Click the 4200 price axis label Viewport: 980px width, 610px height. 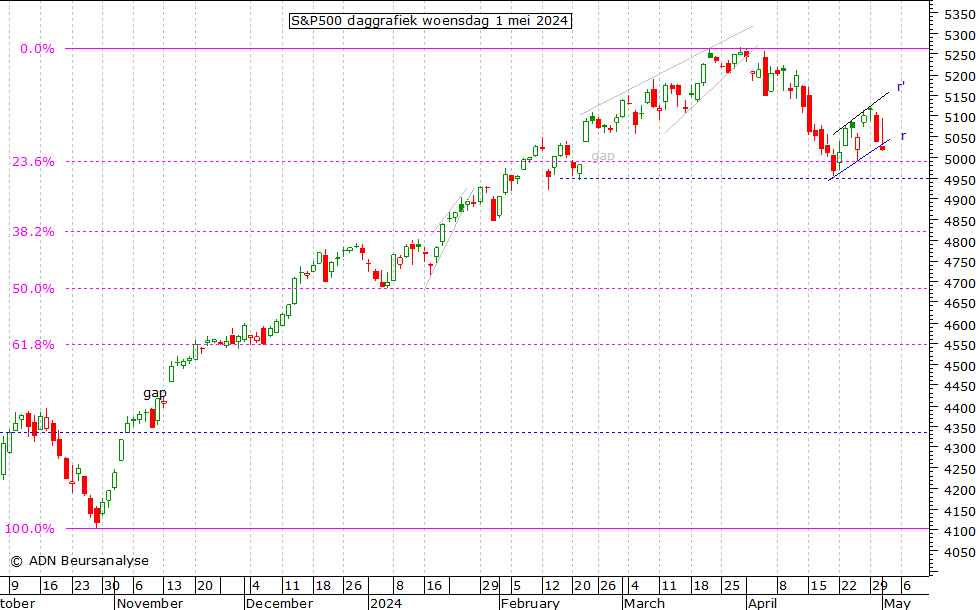[x=959, y=491]
